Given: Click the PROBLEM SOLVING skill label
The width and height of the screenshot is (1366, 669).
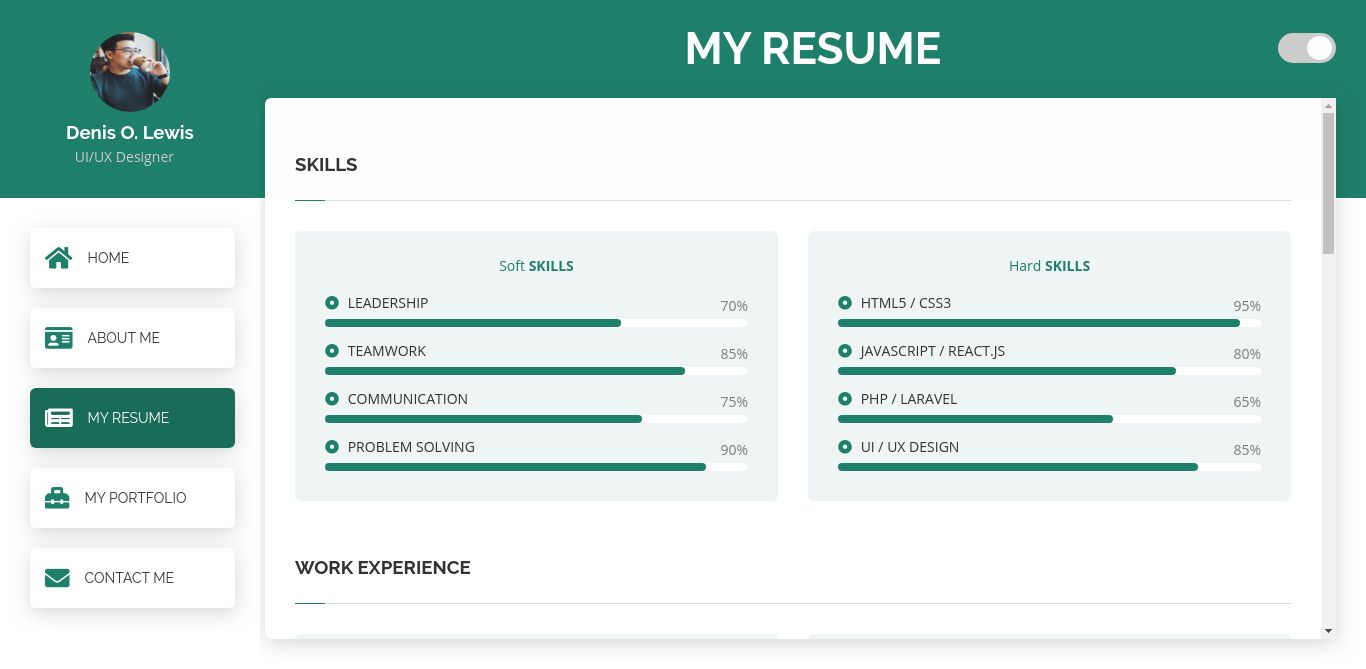Looking at the screenshot, I should pos(411,447).
